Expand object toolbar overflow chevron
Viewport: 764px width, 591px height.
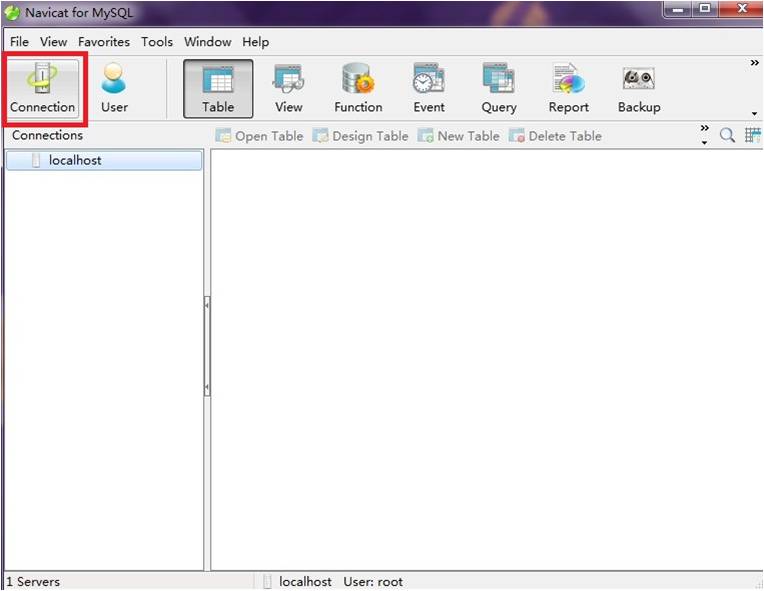(x=704, y=129)
